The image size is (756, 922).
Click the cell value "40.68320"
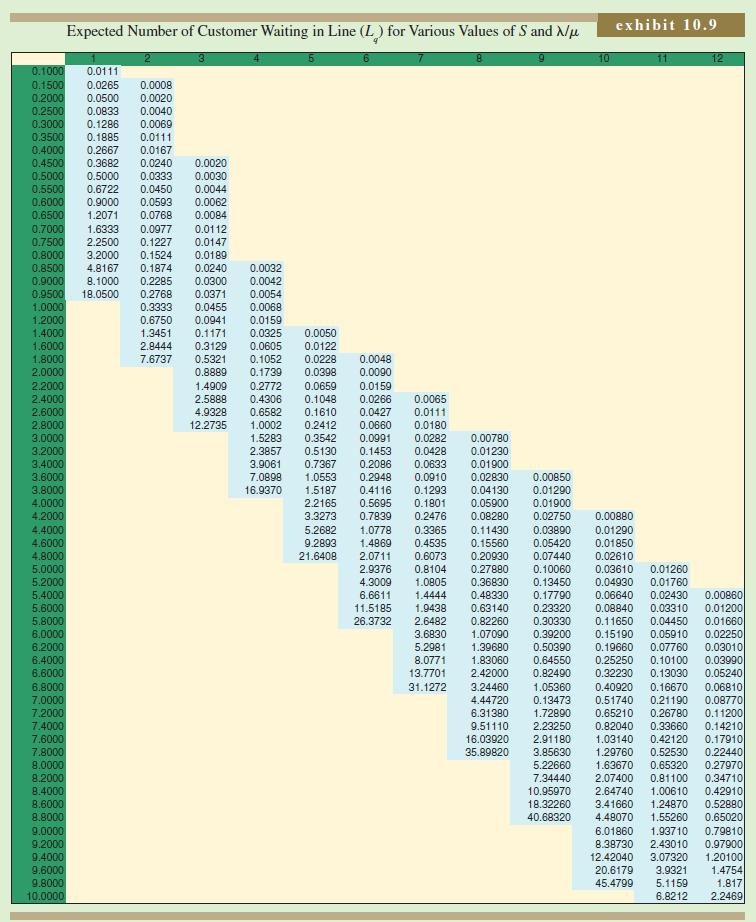[549, 817]
